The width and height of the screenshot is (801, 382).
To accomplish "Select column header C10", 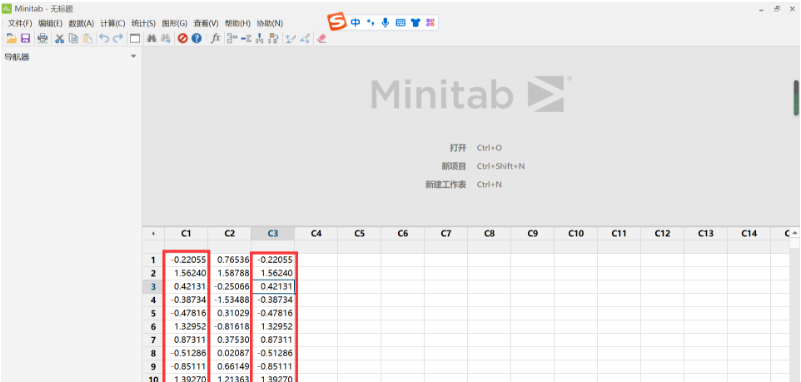I will click(576, 233).
